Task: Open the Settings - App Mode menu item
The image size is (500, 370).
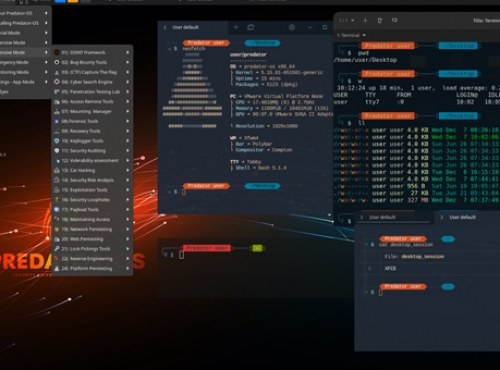Action: (25, 82)
